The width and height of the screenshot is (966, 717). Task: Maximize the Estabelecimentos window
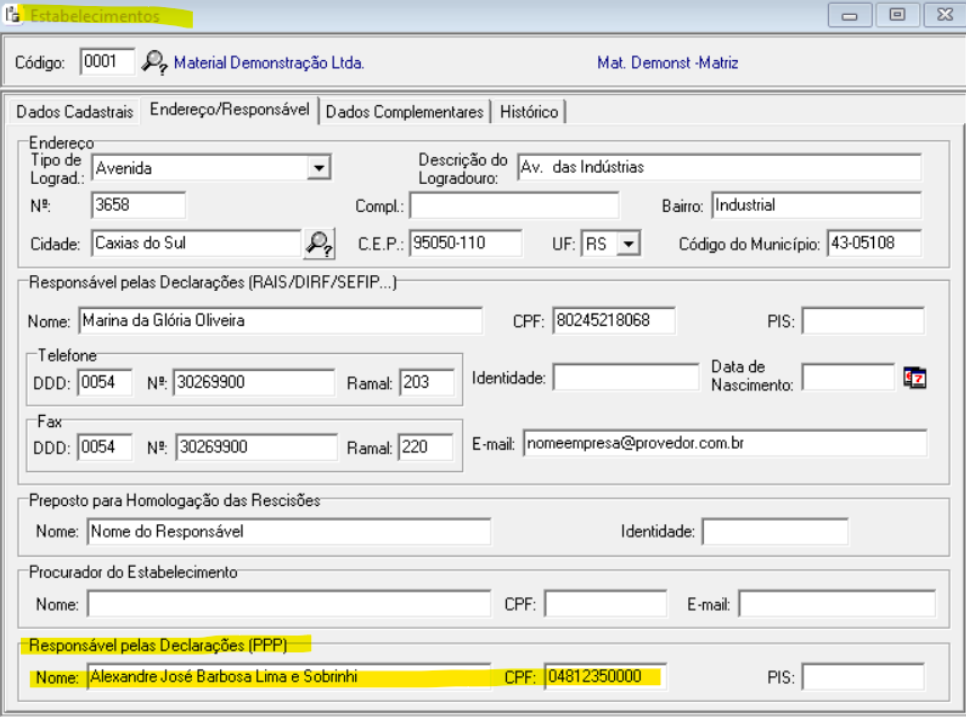(x=897, y=17)
